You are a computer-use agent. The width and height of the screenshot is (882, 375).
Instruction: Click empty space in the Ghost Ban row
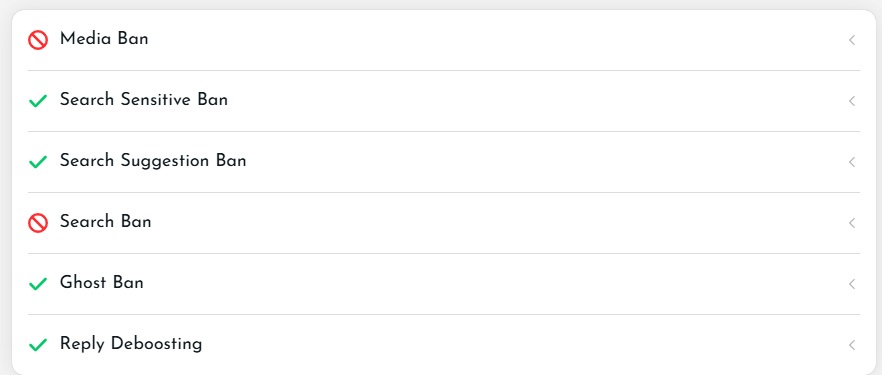coord(495,284)
